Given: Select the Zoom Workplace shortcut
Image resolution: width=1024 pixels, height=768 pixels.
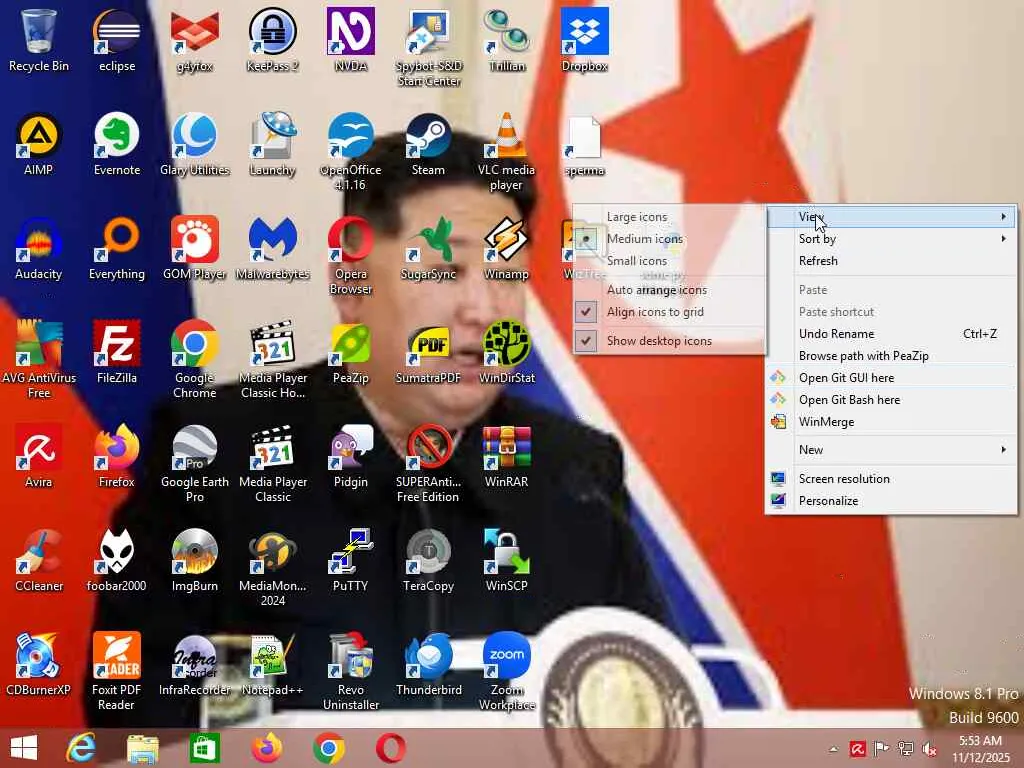Looking at the screenshot, I should point(506,671).
